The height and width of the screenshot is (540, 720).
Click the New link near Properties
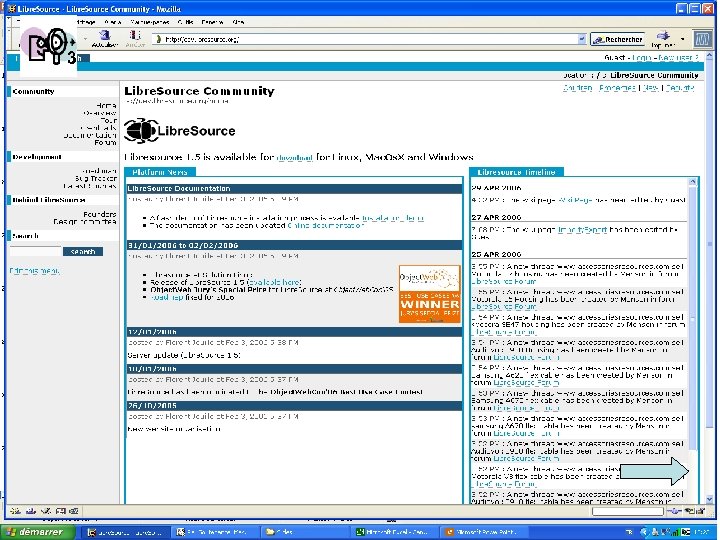click(651, 87)
